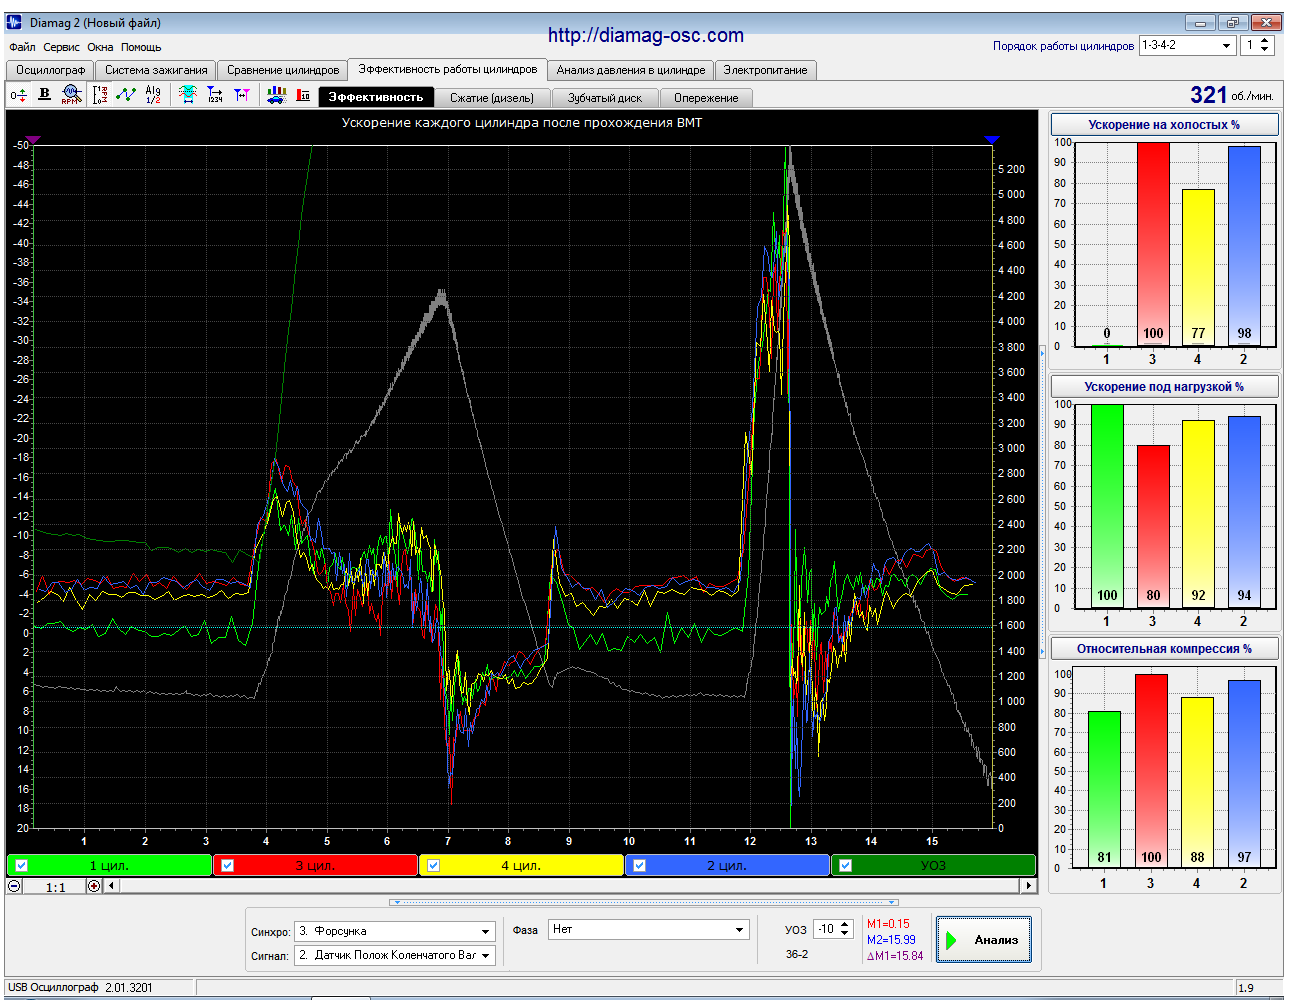Screen dimensions: 1296x1000
Task: Open the Сигнал dropdown (Датчик Полож Коленчатого Вала)
Action: 395,955
